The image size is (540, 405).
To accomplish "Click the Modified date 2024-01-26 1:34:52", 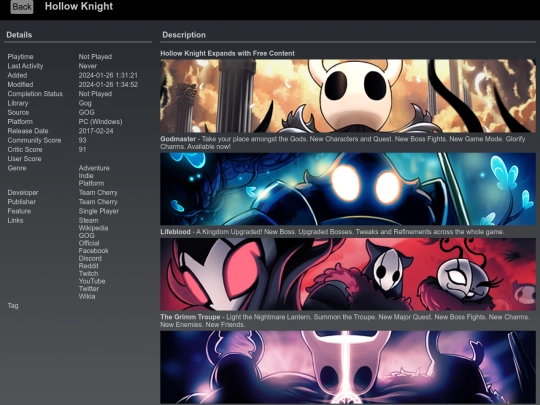I will 108,84.
